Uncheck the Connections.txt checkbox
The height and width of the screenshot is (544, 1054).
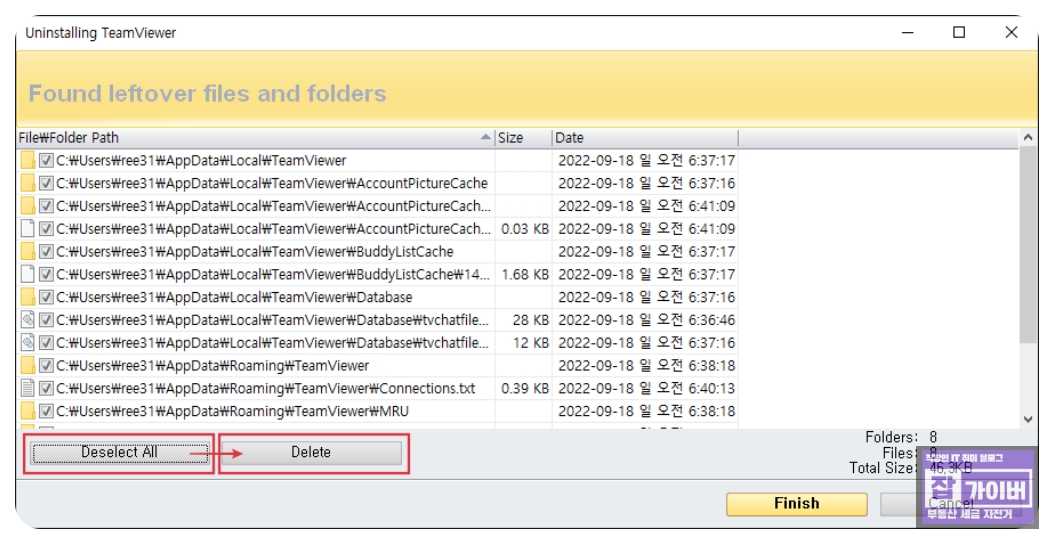coord(46,389)
